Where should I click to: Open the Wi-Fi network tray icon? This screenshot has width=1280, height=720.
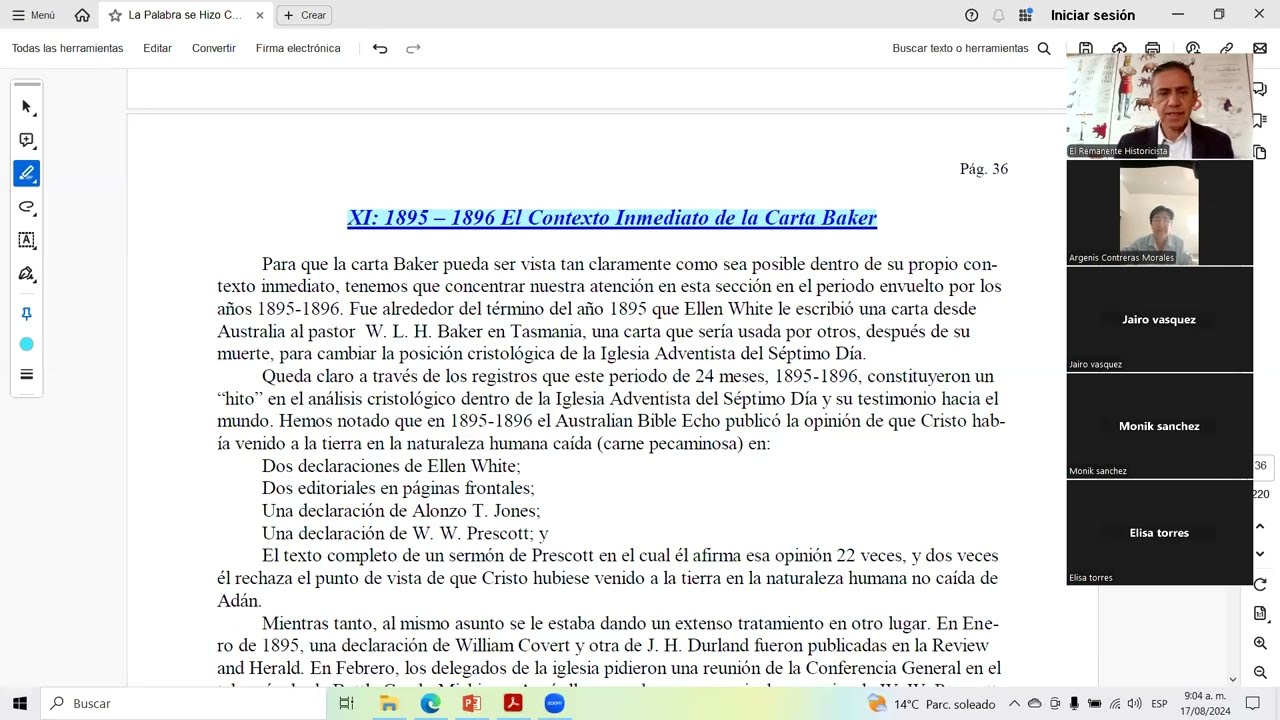[1114, 704]
